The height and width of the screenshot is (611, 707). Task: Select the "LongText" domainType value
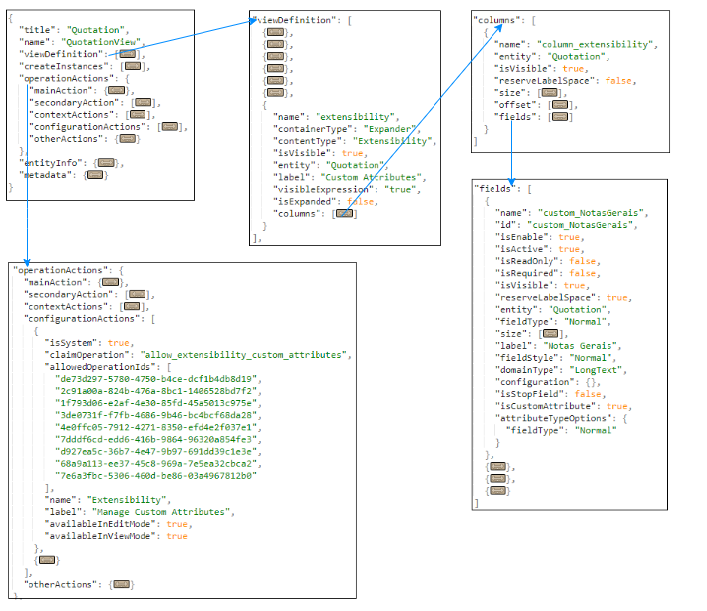596,370
